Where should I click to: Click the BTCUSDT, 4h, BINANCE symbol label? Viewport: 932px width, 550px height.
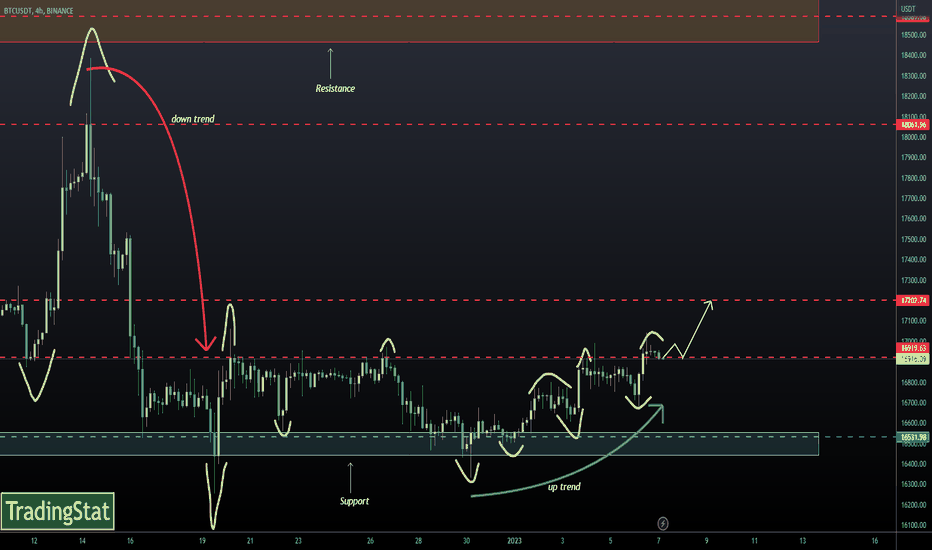39,11
